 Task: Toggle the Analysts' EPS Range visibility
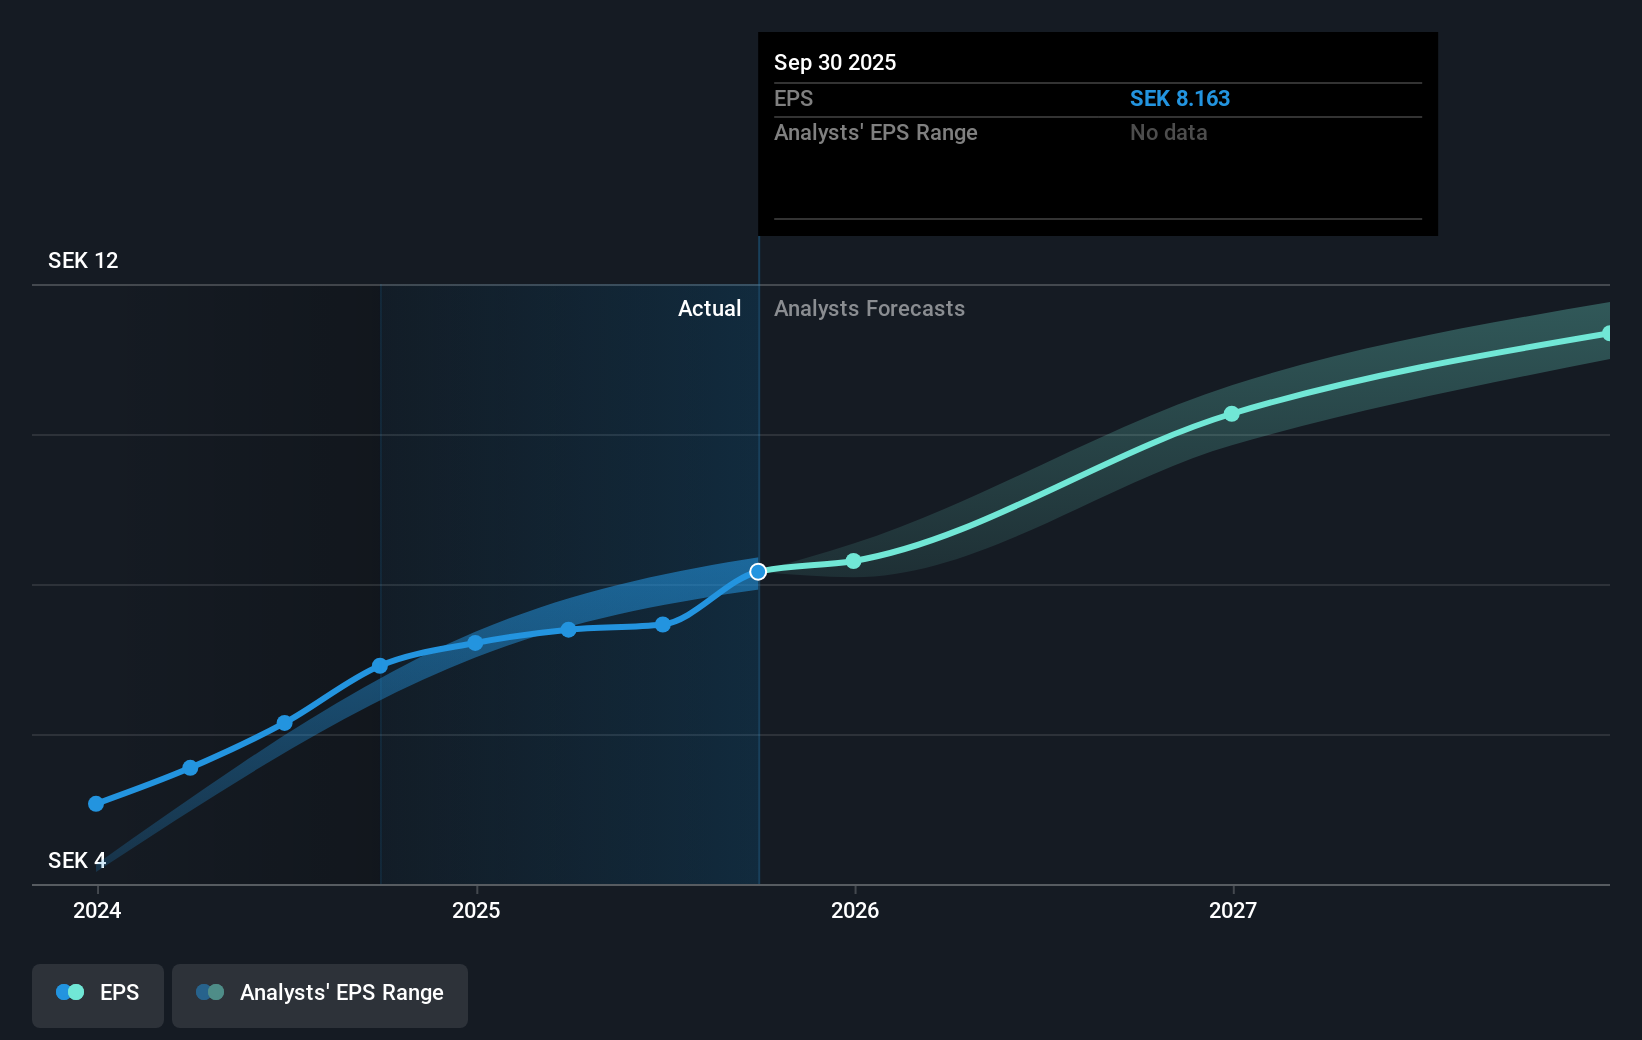point(319,995)
